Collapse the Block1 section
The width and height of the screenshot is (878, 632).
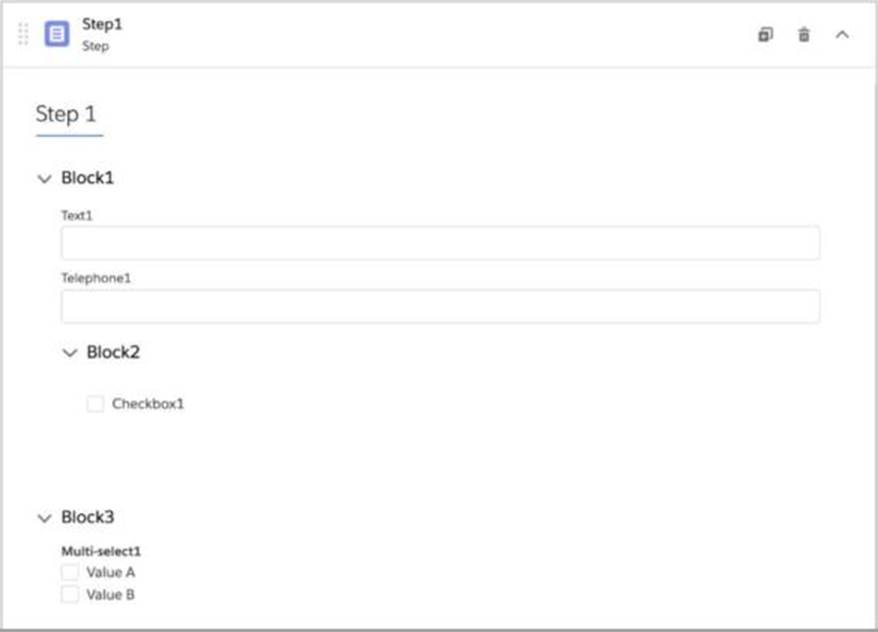tap(44, 179)
